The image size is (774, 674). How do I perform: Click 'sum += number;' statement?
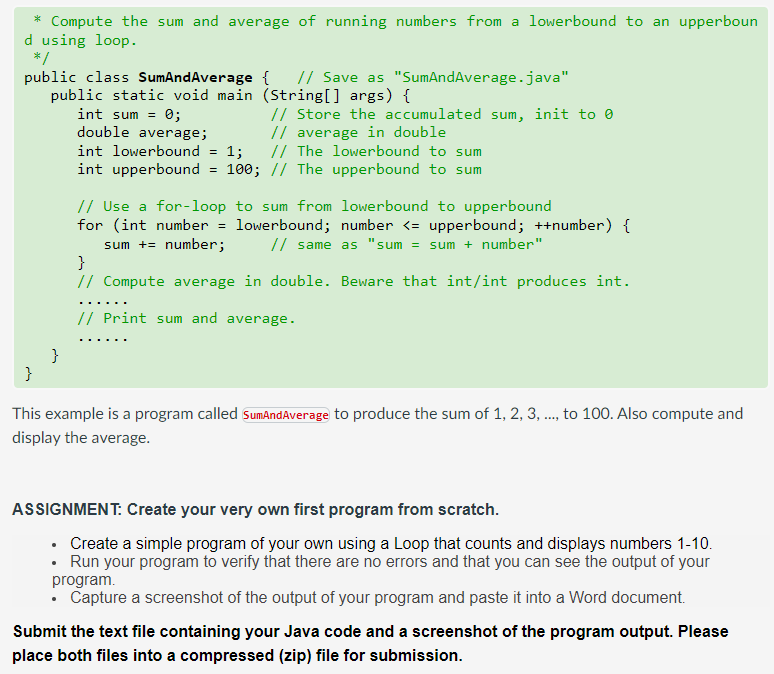click(164, 244)
